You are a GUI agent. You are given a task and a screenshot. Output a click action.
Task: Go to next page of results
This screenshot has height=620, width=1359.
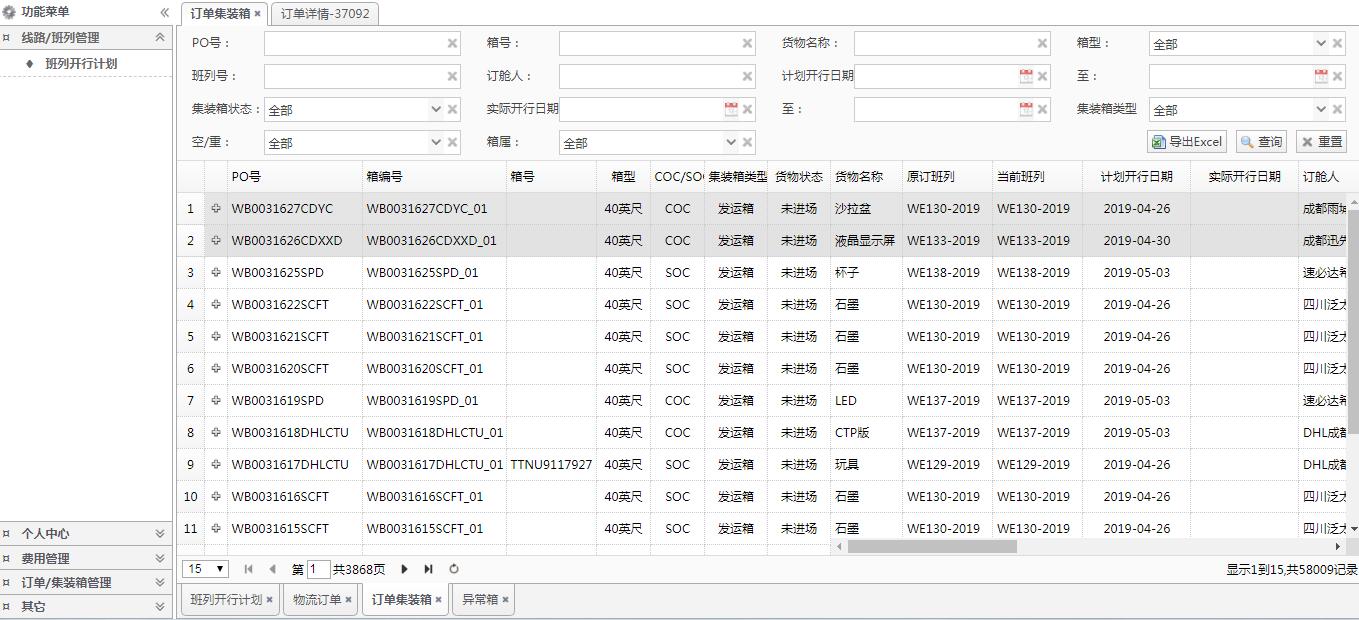pos(404,569)
